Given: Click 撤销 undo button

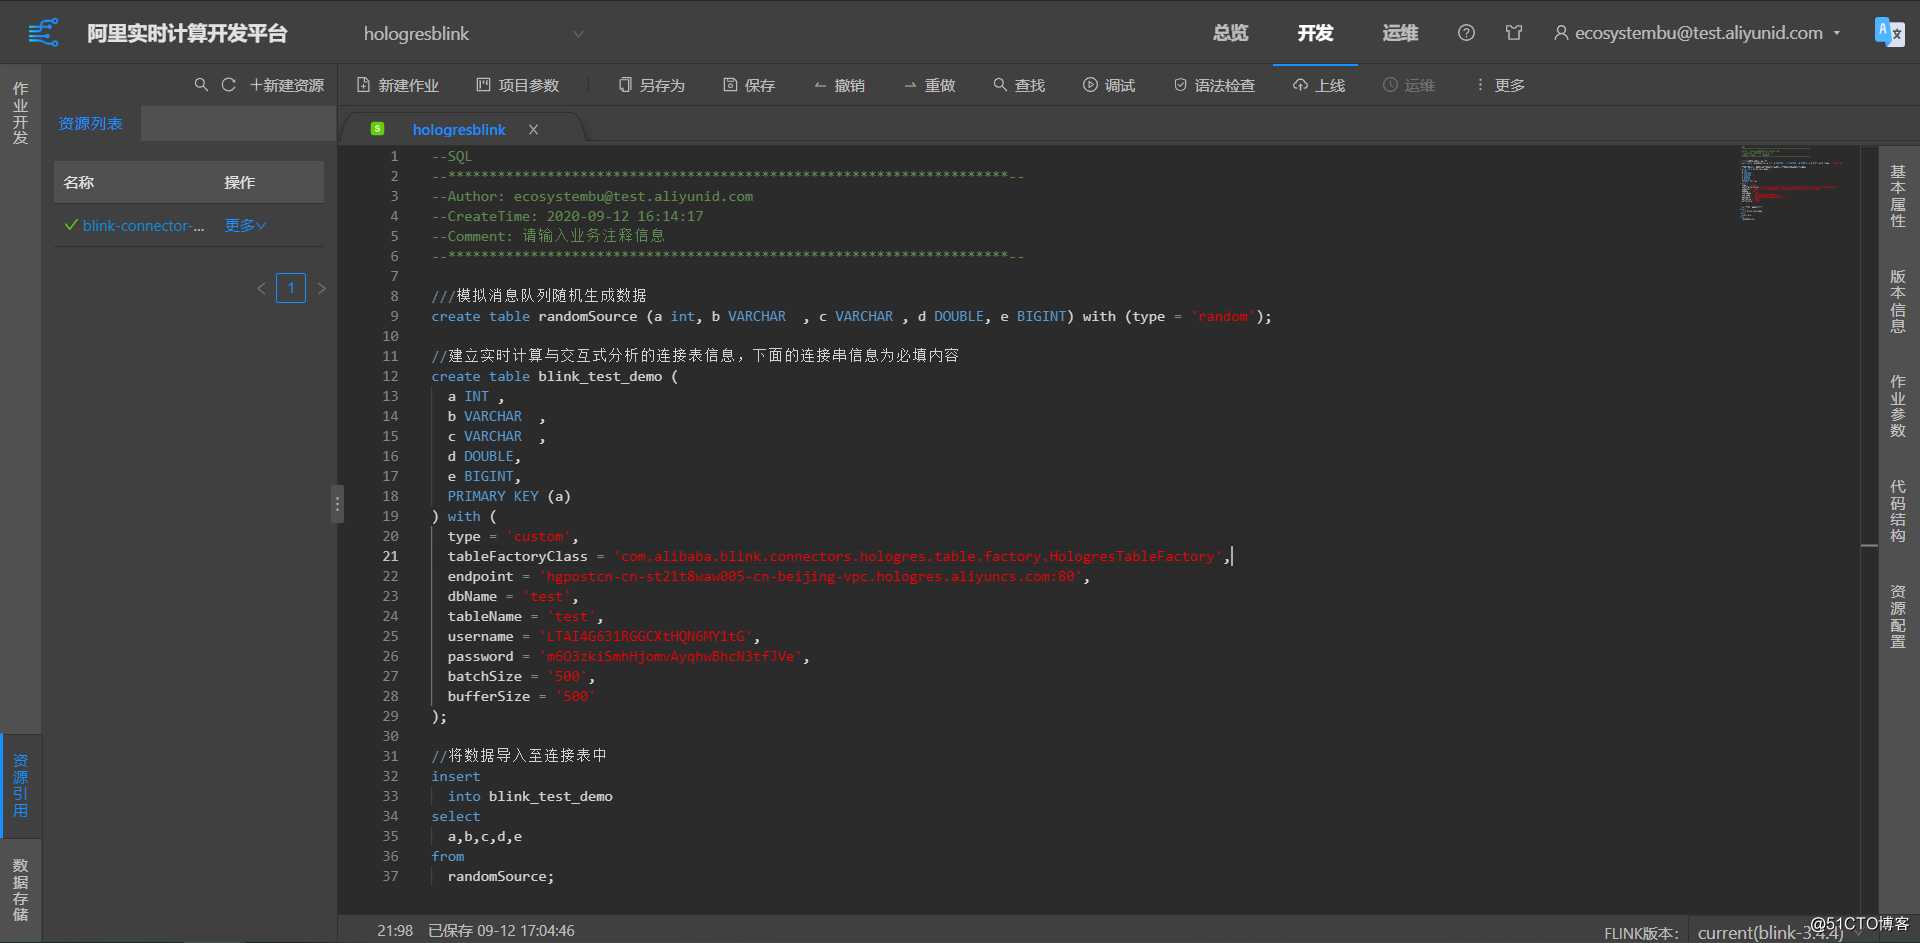Looking at the screenshot, I should click(x=840, y=85).
